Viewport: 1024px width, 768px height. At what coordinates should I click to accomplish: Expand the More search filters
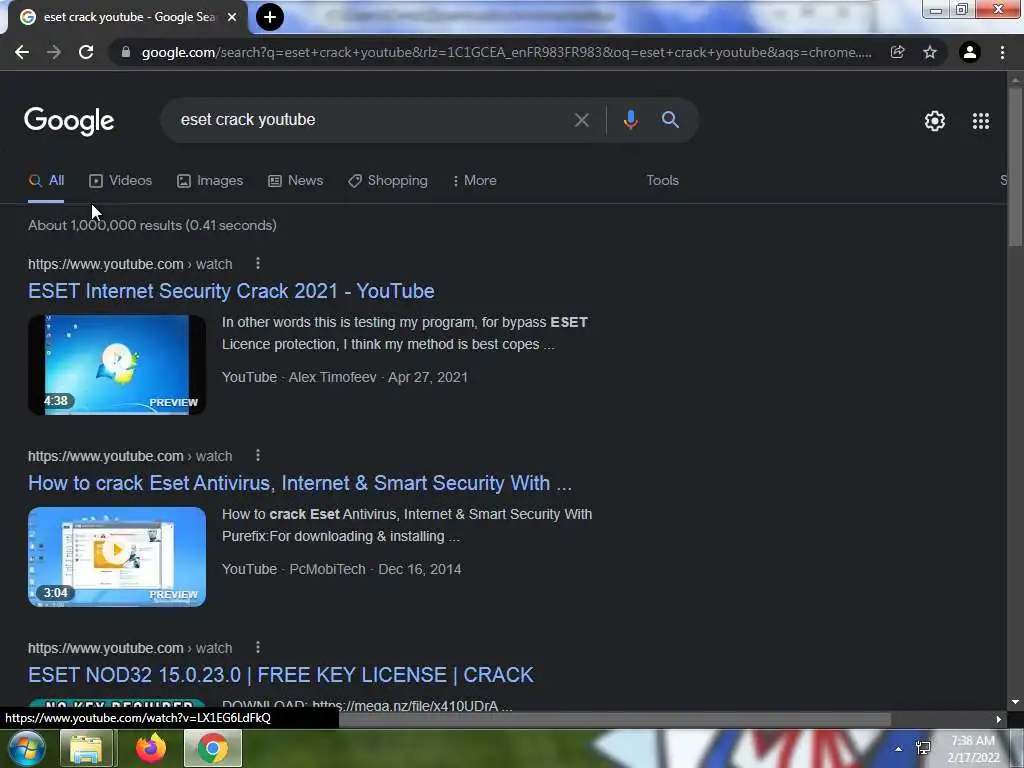[475, 181]
